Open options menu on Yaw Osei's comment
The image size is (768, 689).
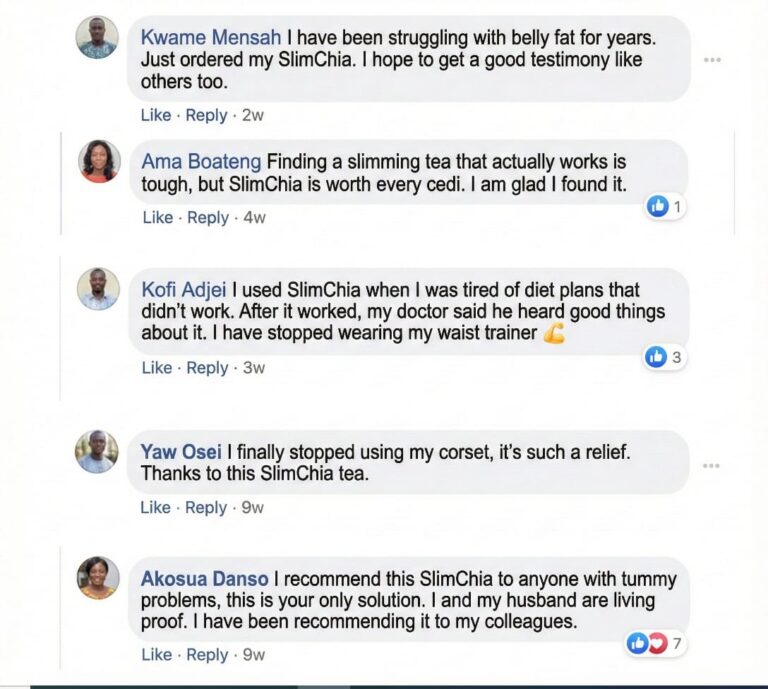pyautogui.click(x=711, y=465)
